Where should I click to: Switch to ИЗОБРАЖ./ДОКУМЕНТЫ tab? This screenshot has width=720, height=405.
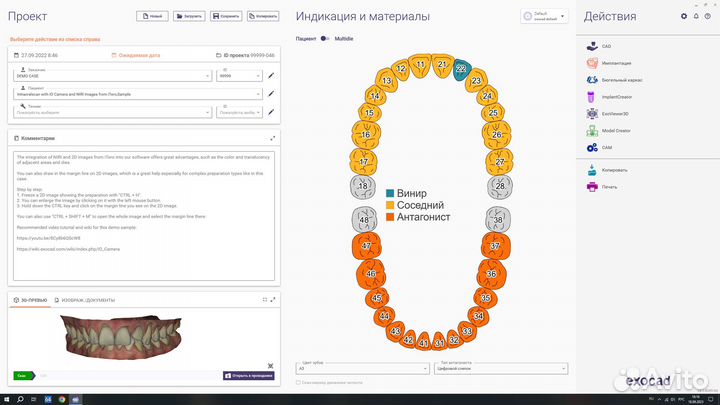[85, 300]
